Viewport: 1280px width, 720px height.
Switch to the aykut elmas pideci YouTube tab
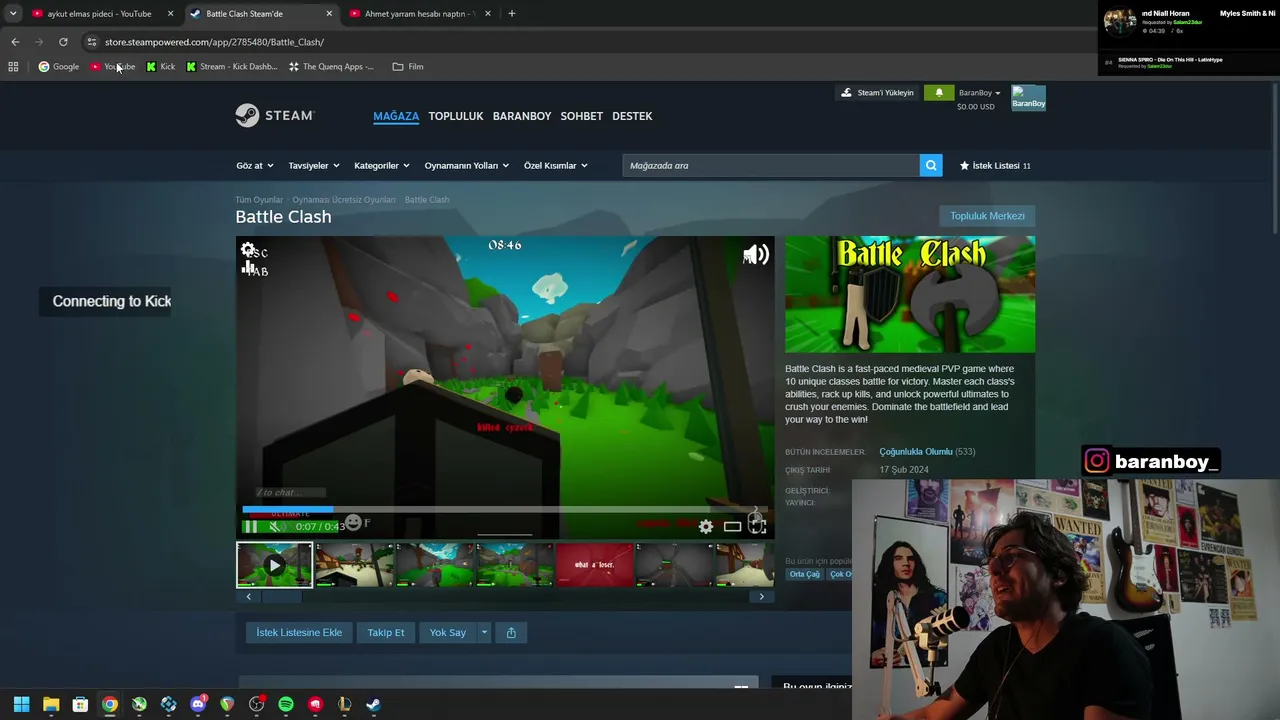click(100, 14)
